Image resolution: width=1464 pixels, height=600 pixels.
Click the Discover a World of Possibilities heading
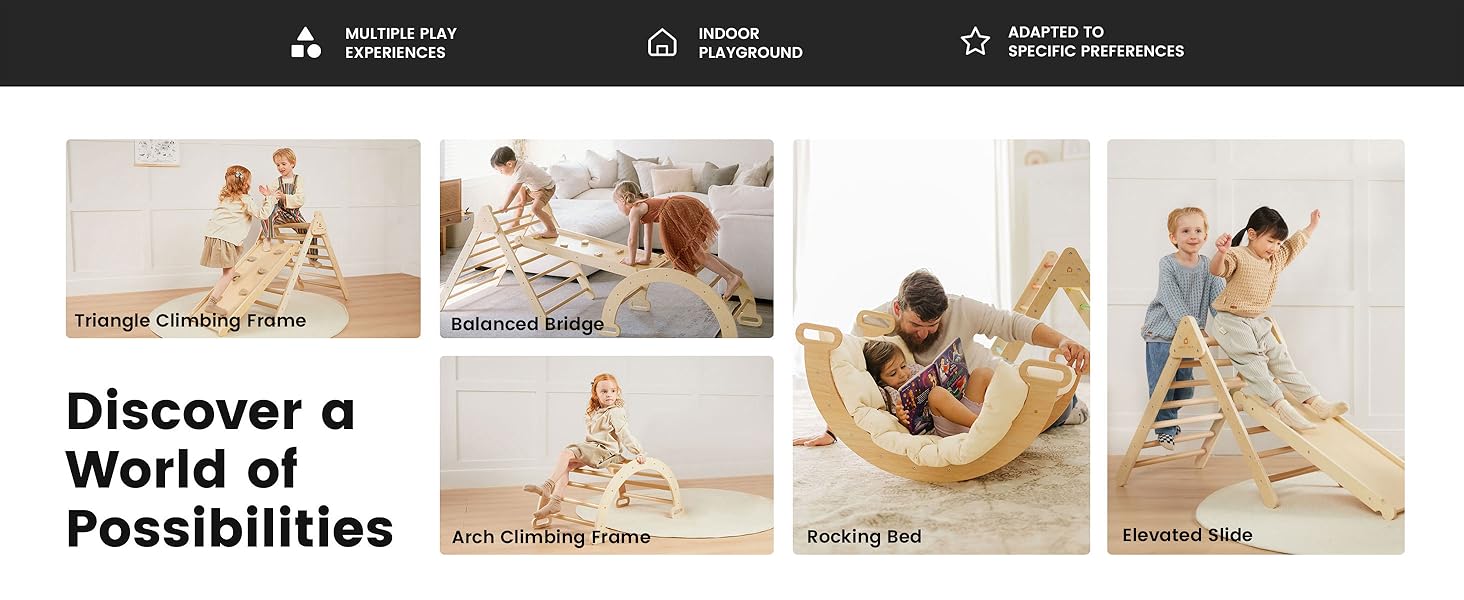tap(230, 469)
